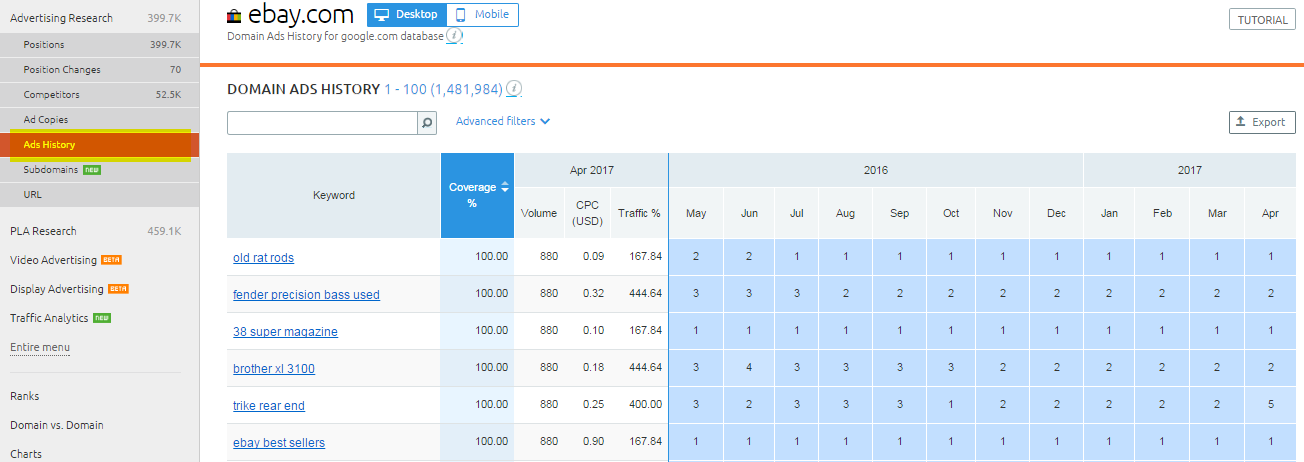1304x462 pixels.
Task: Click the Aug 2016 cell for 'fender precision bass used'
Action: [845, 294]
